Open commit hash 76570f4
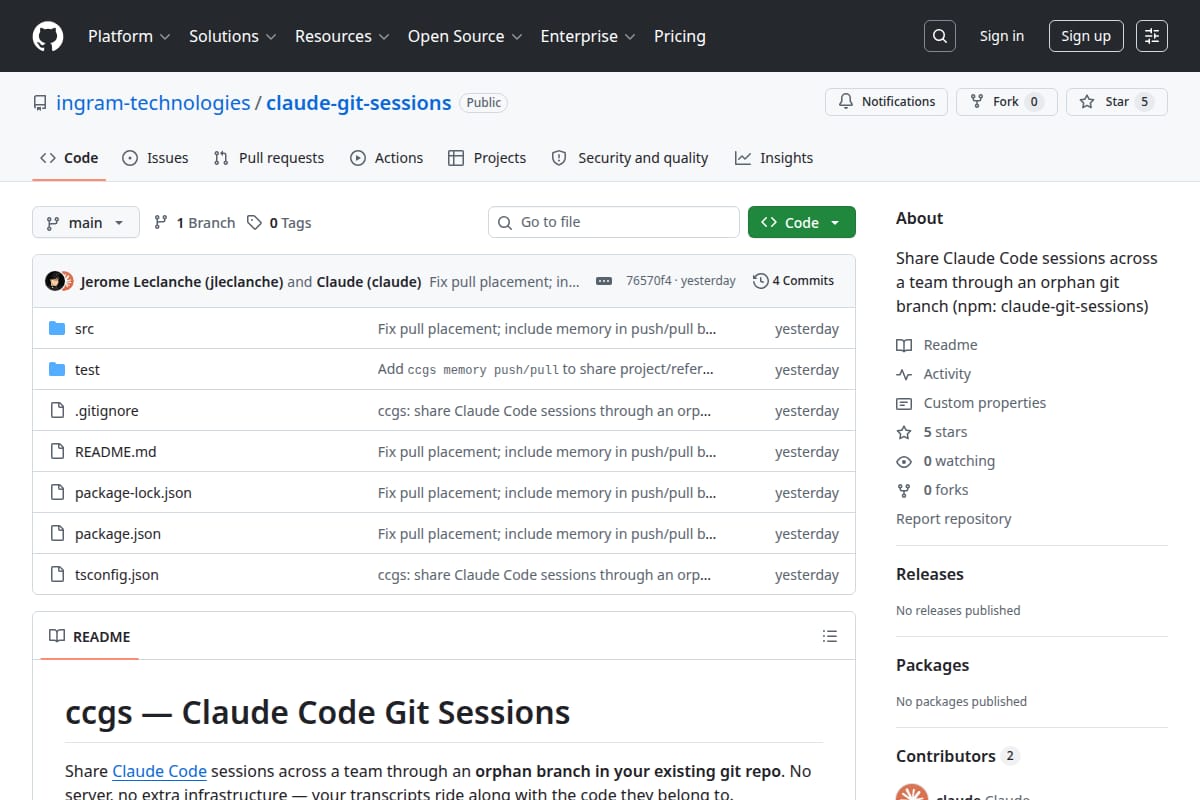Image resolution: width=1200 pixels, height=800 pixels. click(x=648, y=281)
